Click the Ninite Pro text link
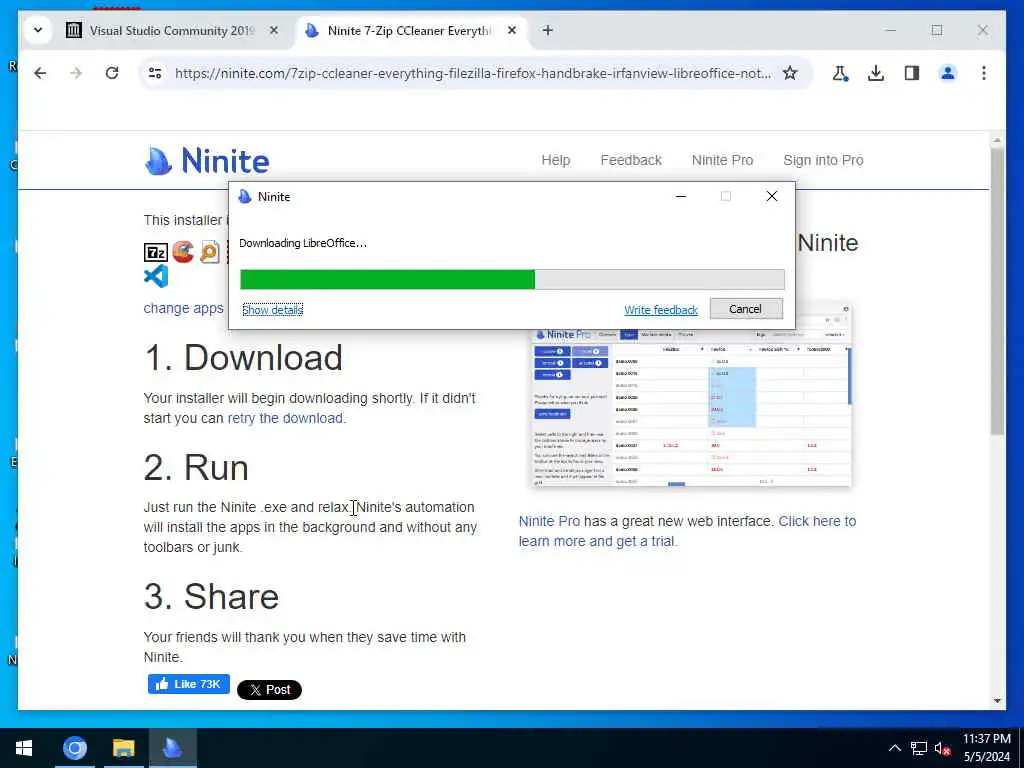 [x=549, y=521]
